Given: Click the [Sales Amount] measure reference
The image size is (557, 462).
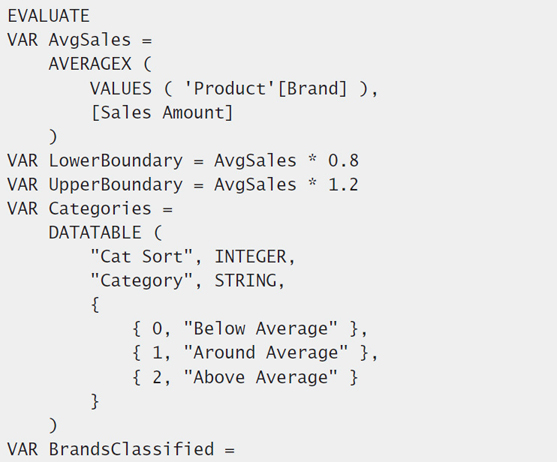Looking at the screenshot, I should 162,113.
